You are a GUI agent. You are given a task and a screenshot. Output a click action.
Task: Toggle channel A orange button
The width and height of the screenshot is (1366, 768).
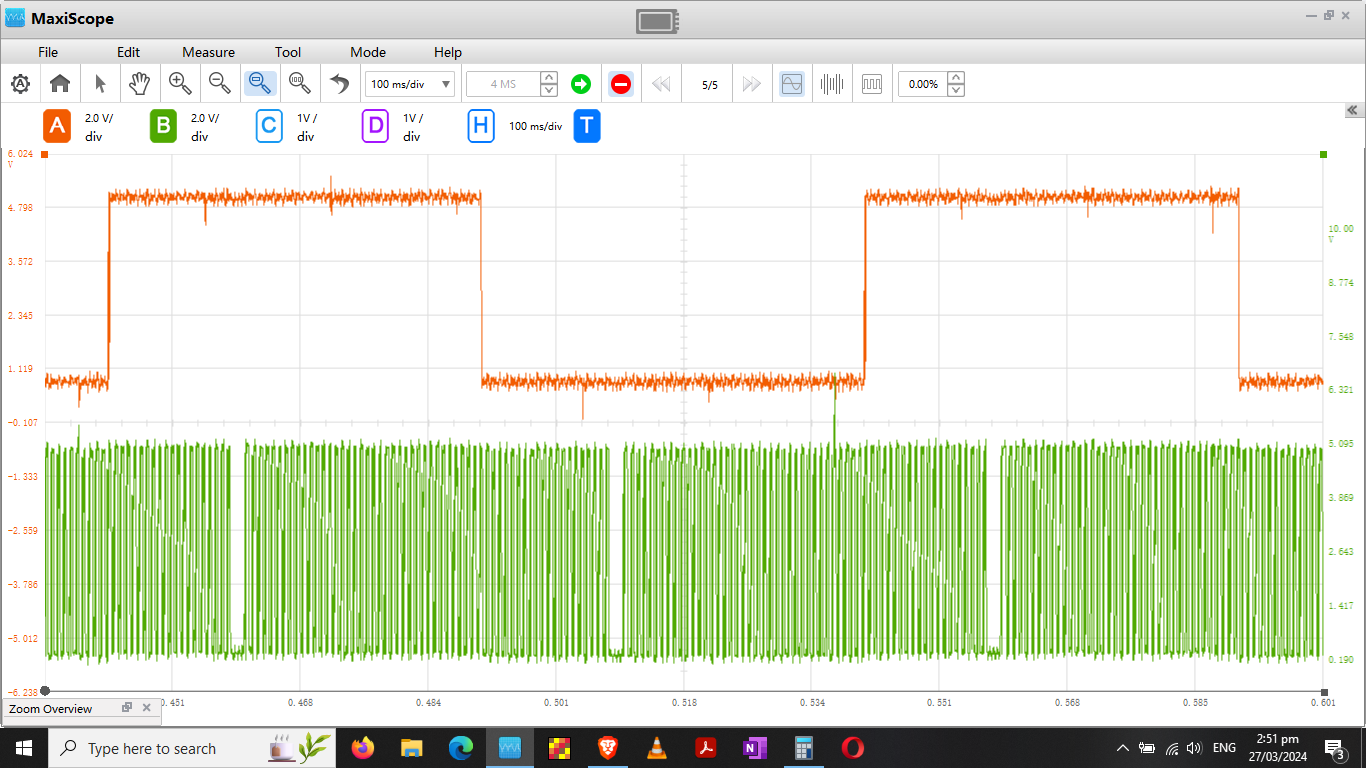click(57, 126)
